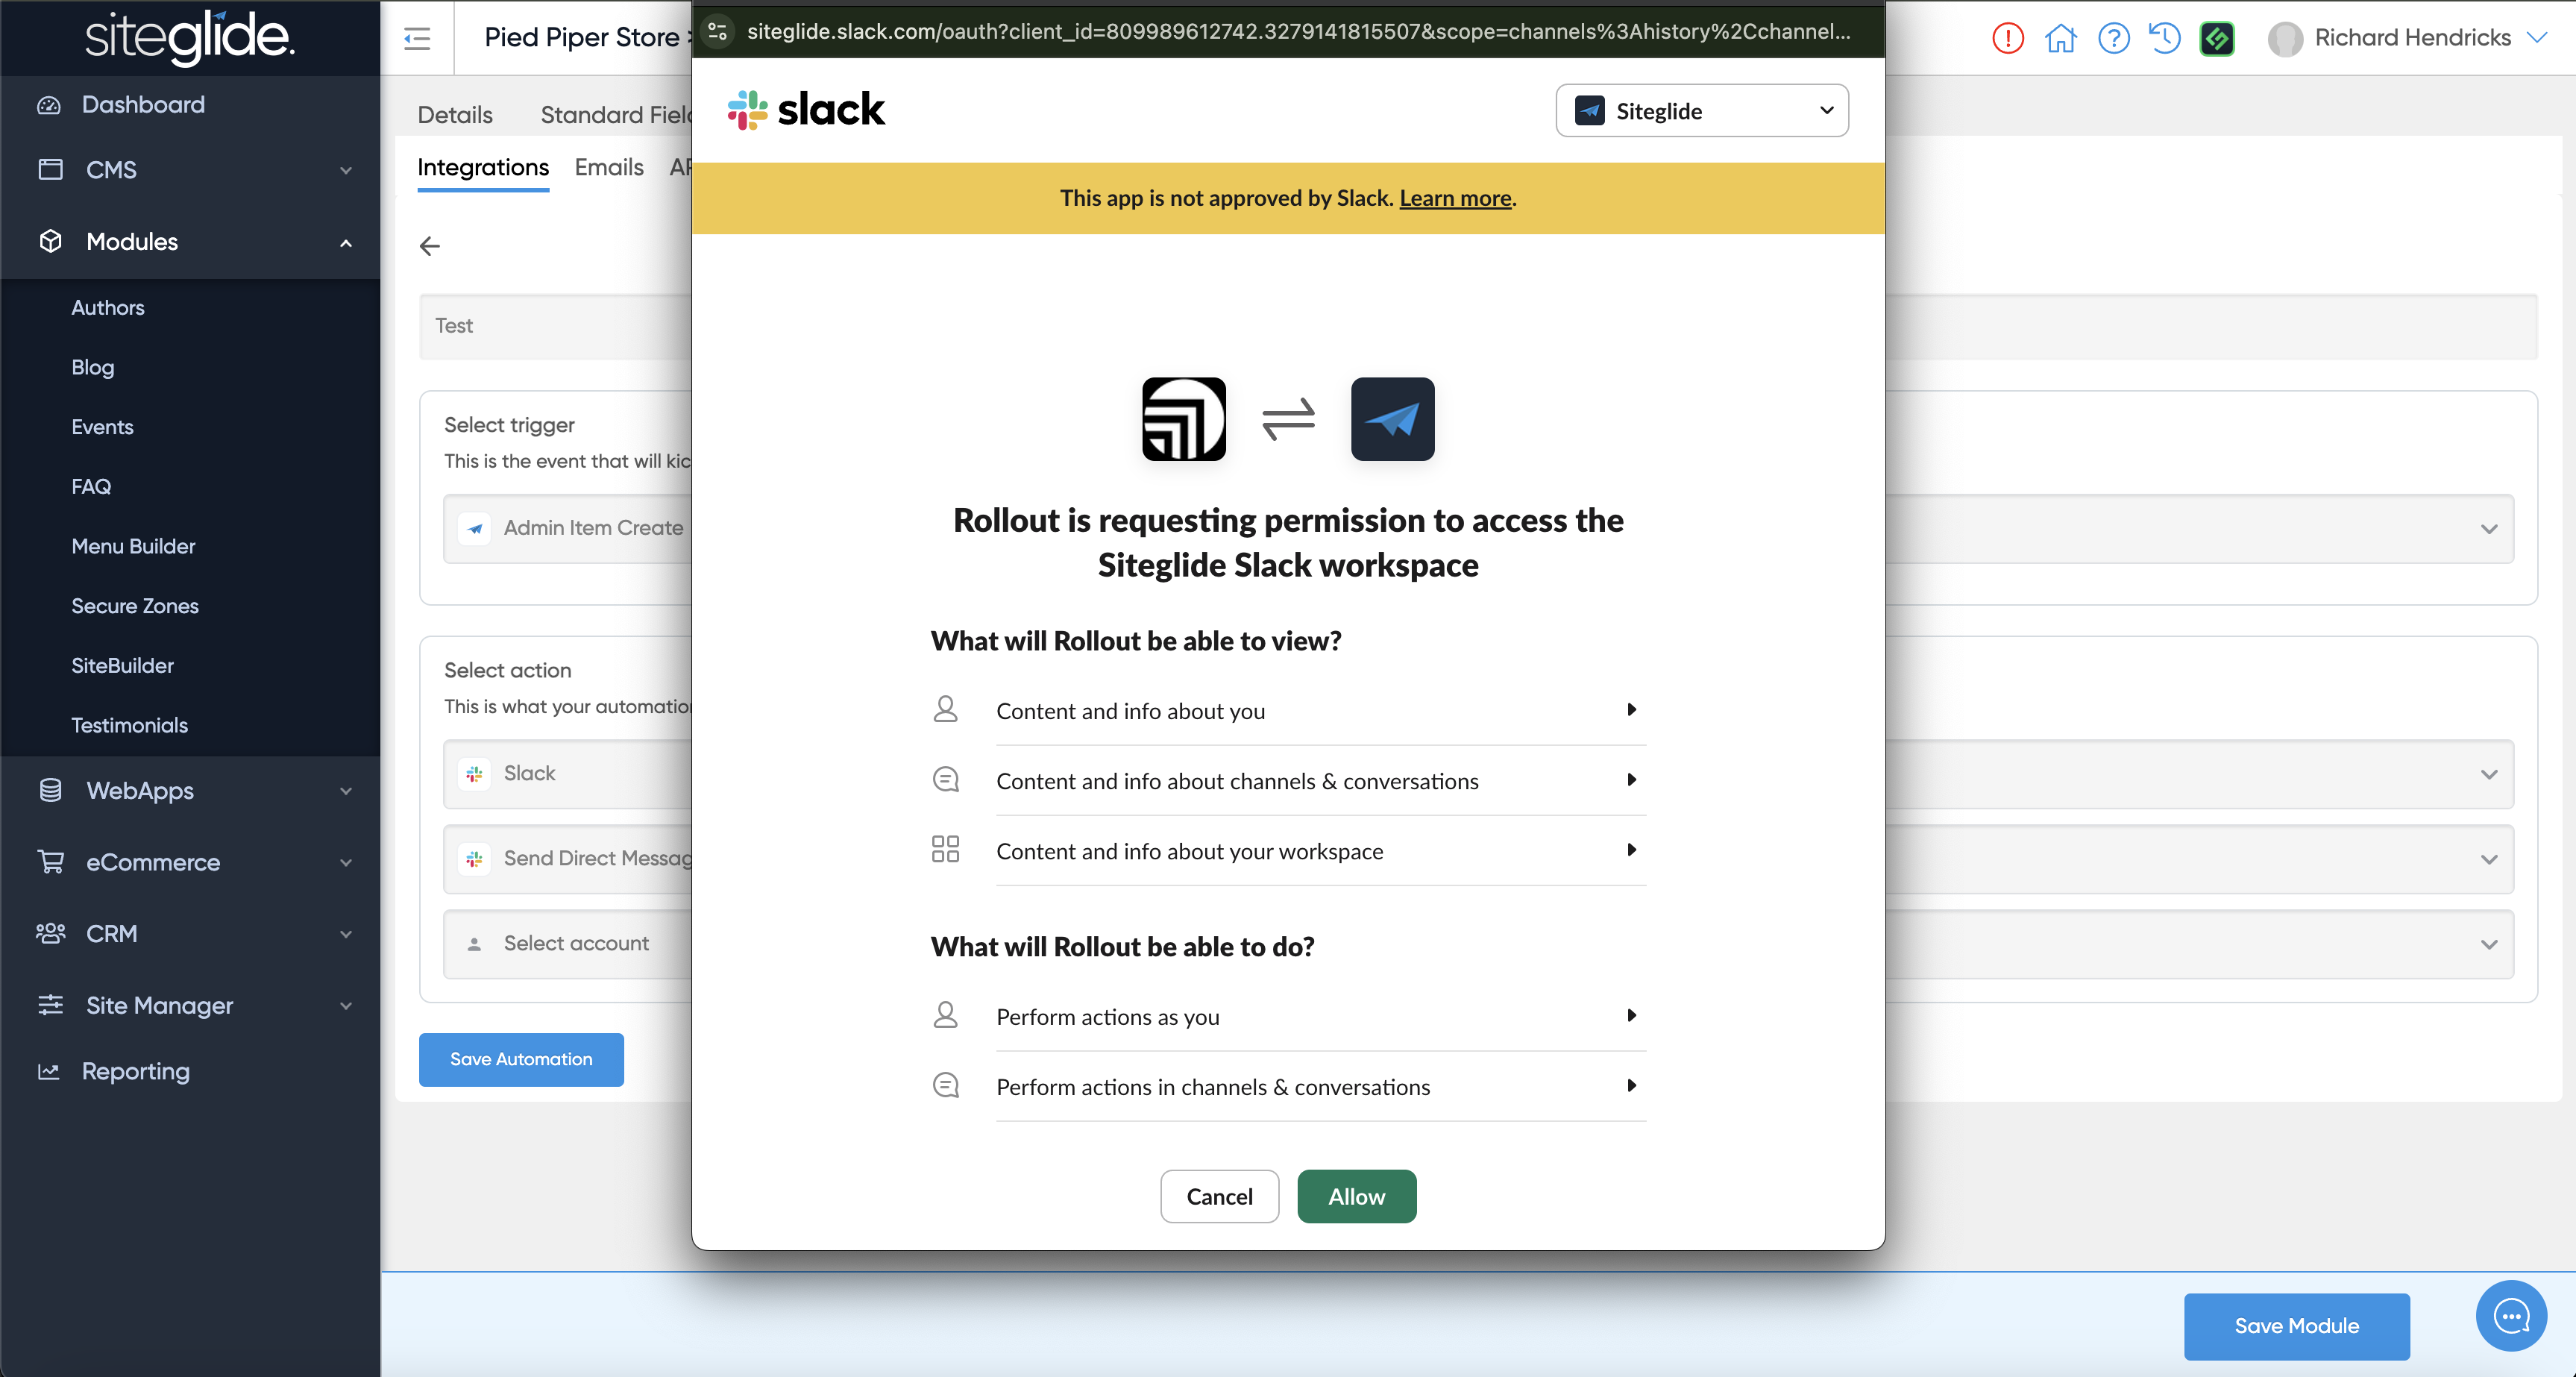This screenshot has width=2576, height=1377.
Task: Open the history clock icon
Action: (2165, 38)
